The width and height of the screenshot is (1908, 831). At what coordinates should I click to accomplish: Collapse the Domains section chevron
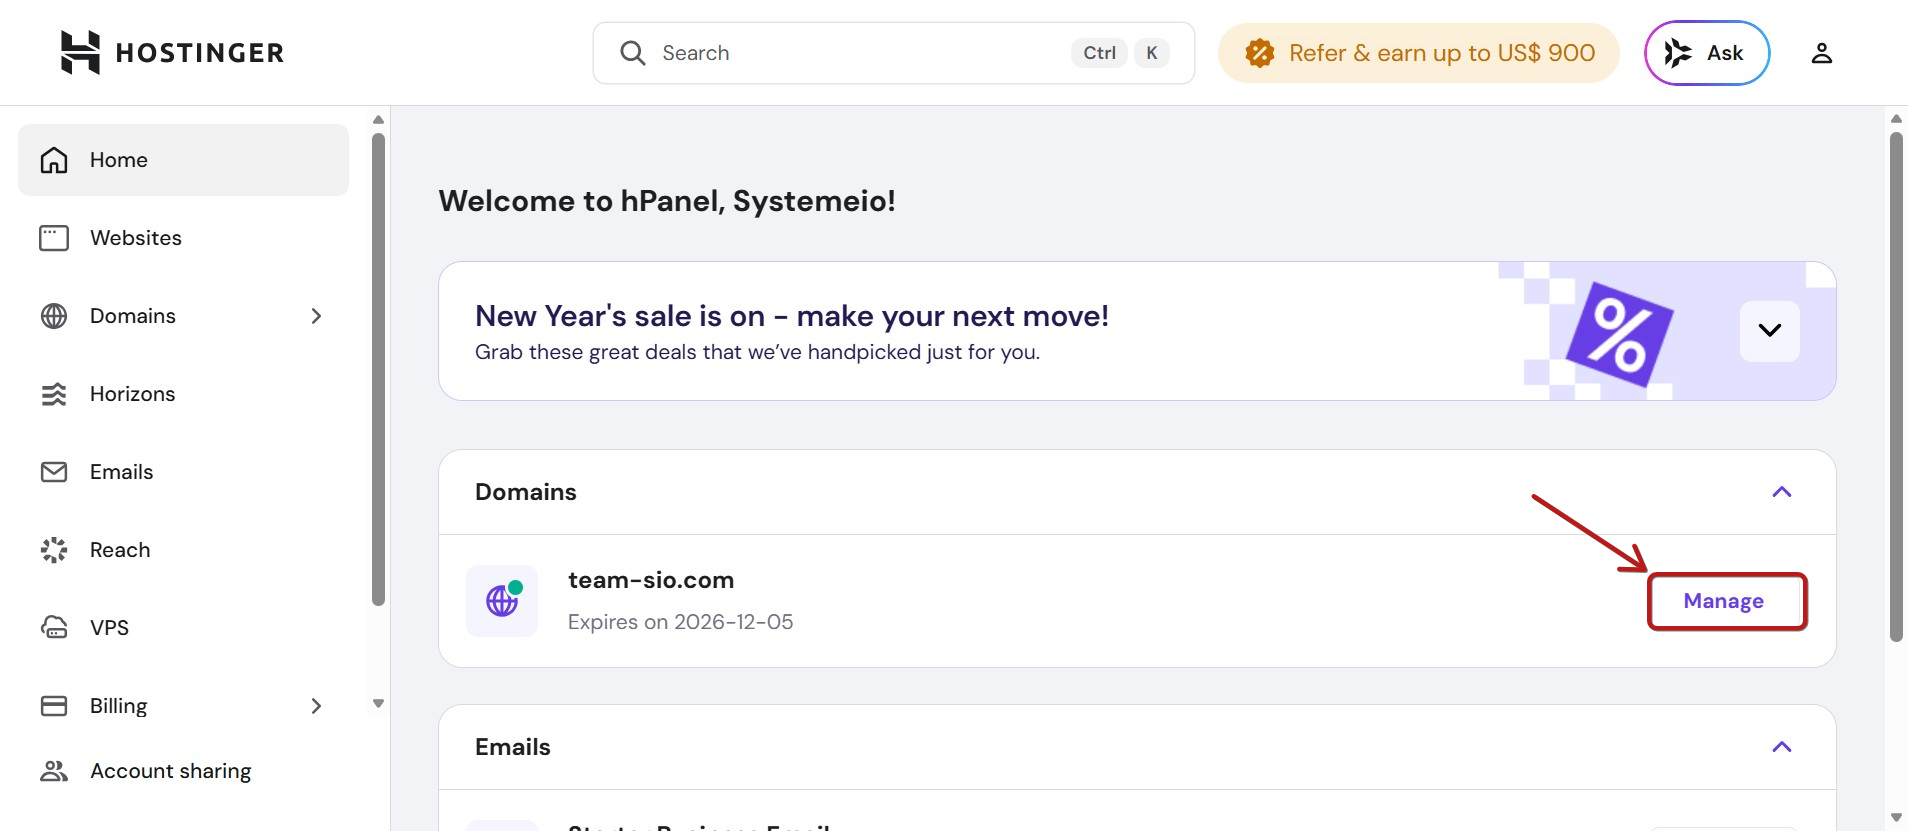pos(1781,492)
